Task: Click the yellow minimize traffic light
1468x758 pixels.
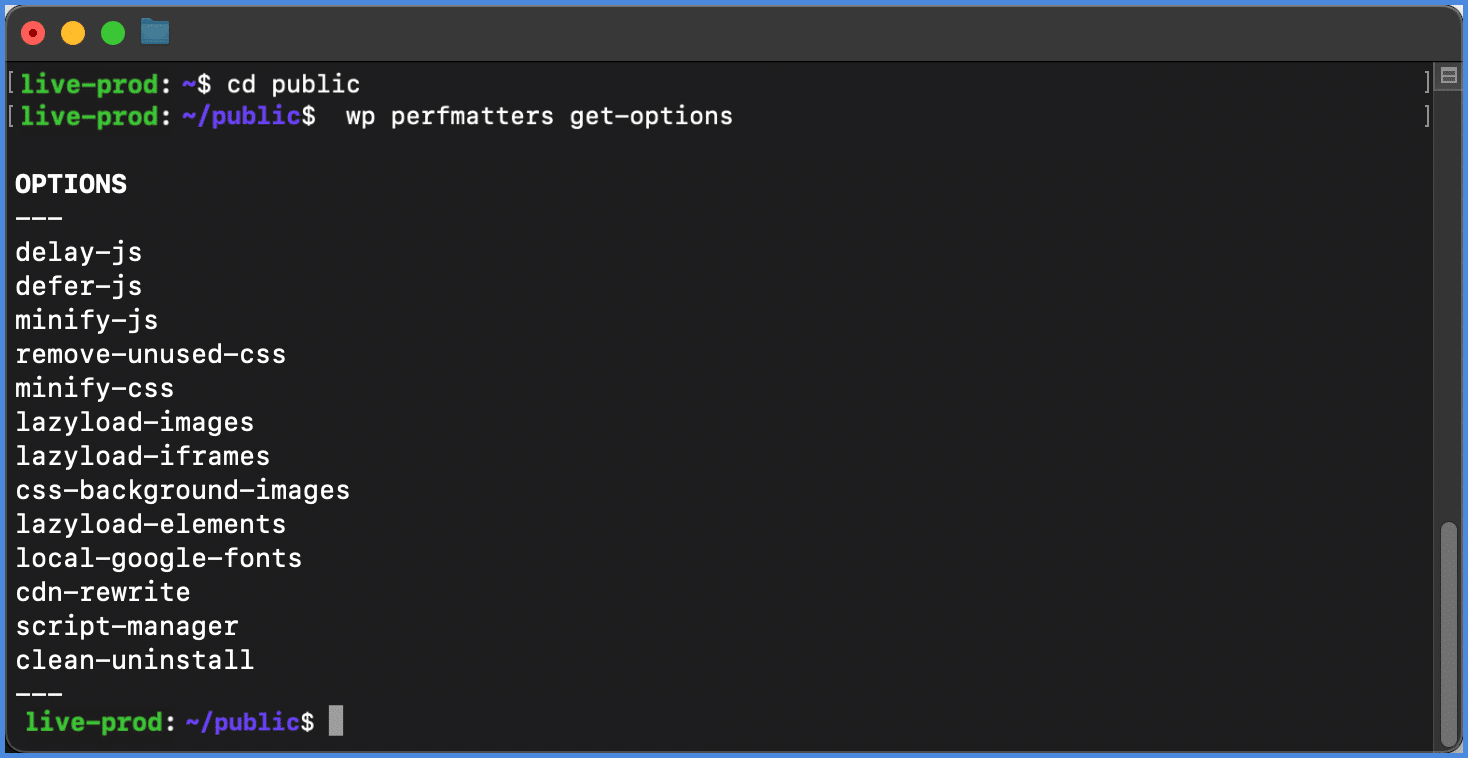Action: pyautogui.click(x=72, y=32)
